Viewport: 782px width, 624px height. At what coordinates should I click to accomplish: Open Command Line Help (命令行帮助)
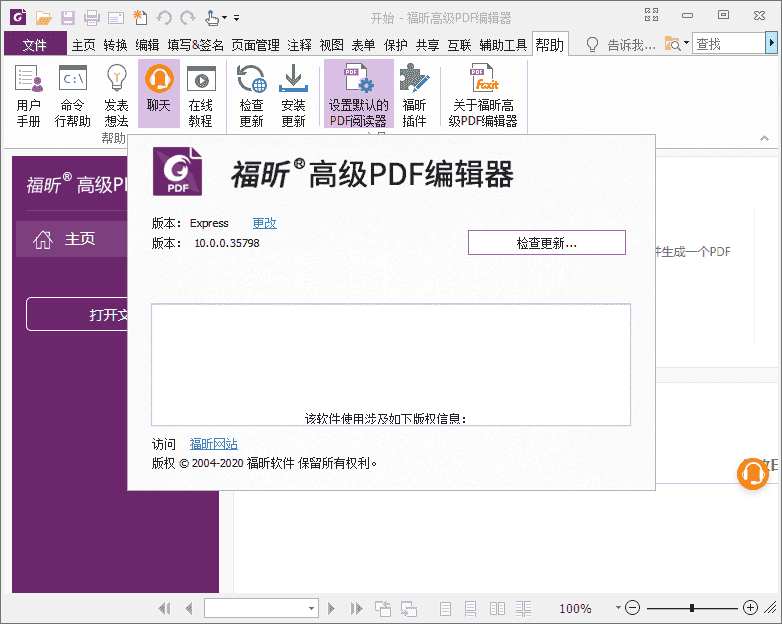[73, 95]
